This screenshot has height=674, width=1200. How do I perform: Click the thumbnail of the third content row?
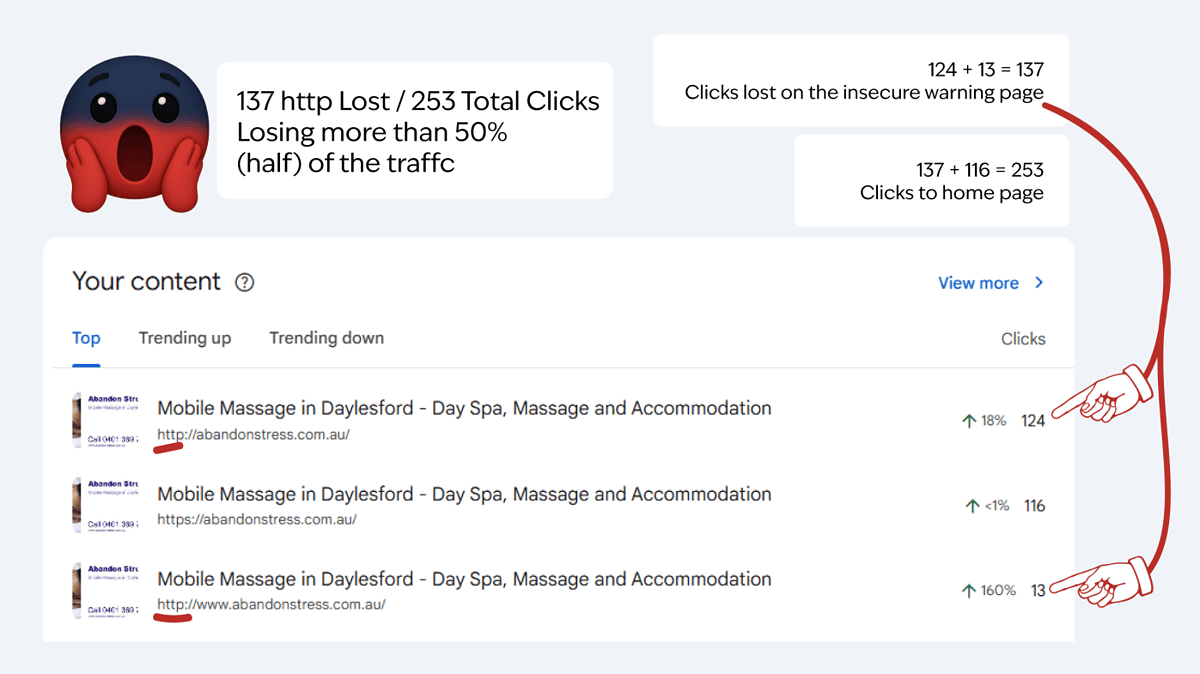pos(107,590)
